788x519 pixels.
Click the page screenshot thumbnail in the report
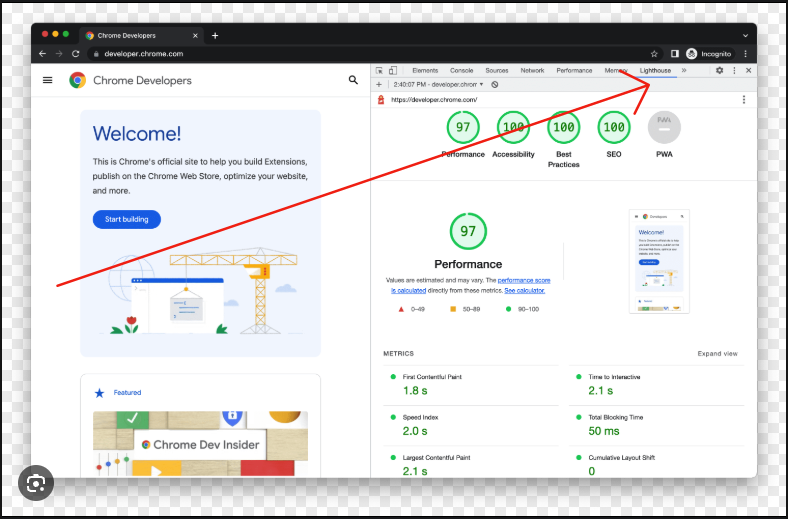(659, 261)
